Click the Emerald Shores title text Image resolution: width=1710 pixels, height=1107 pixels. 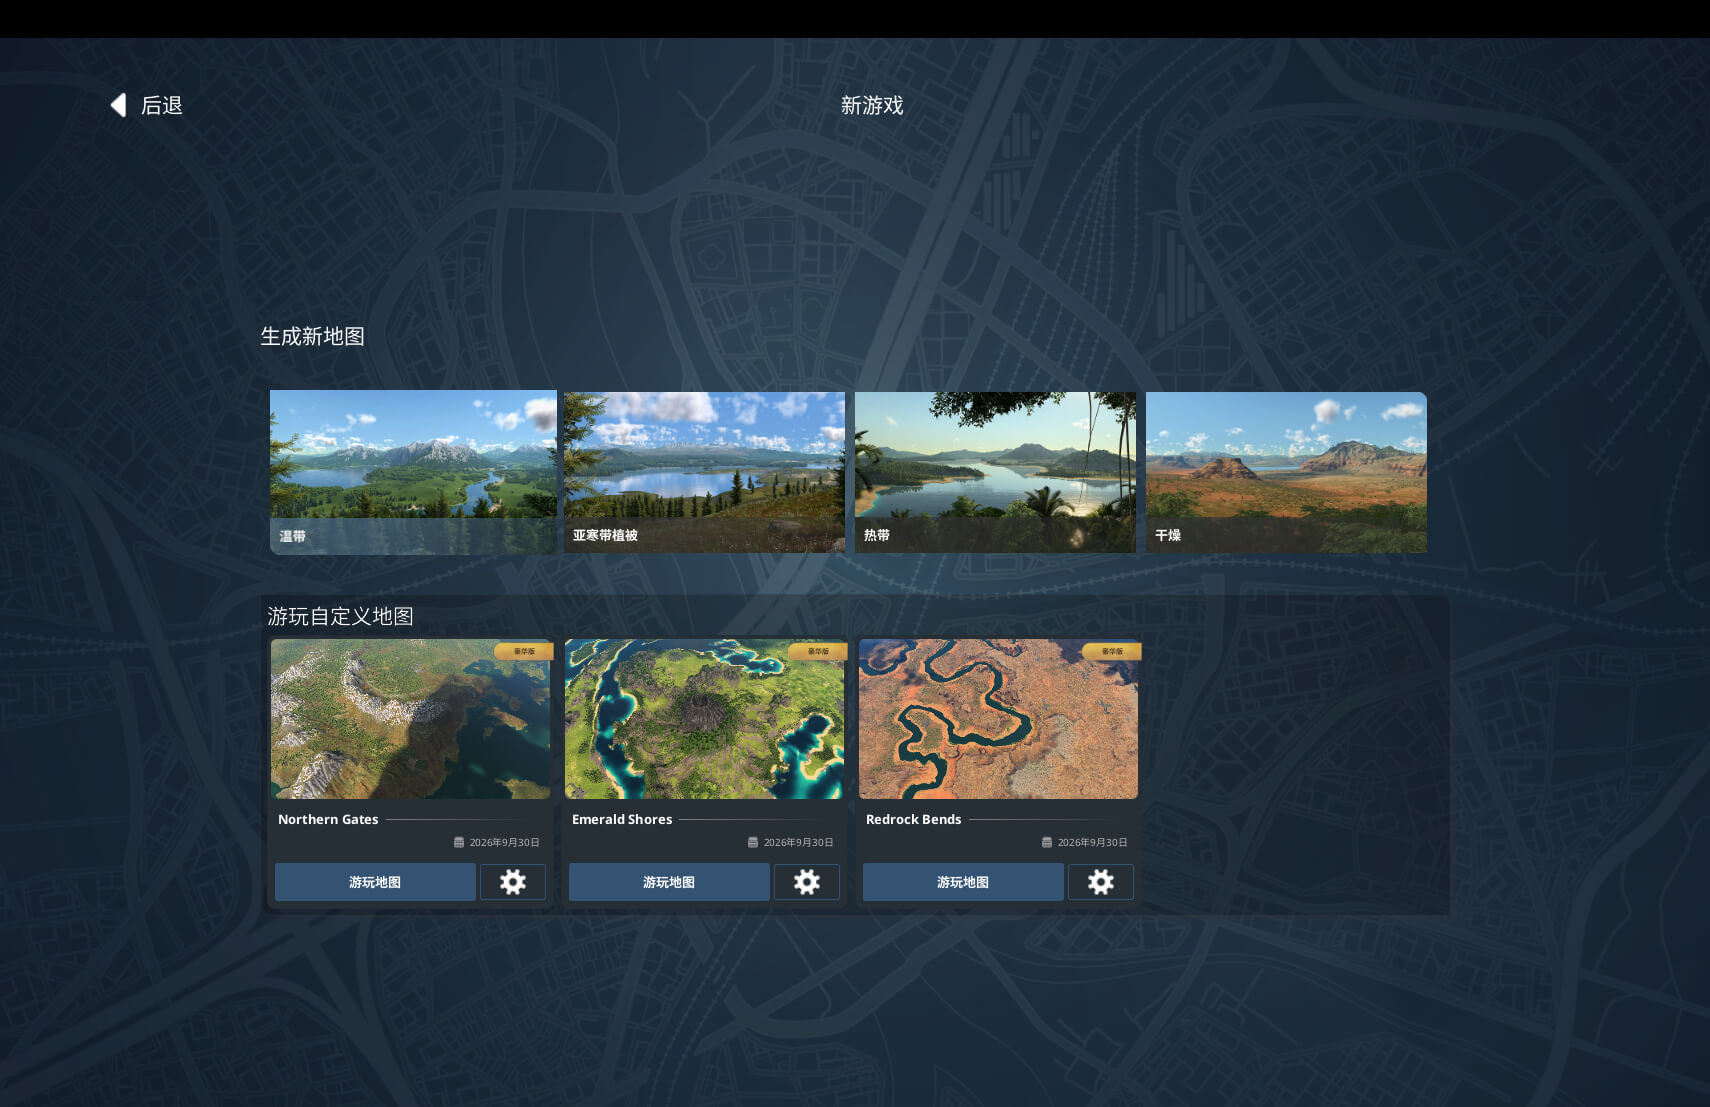(622, 819)
